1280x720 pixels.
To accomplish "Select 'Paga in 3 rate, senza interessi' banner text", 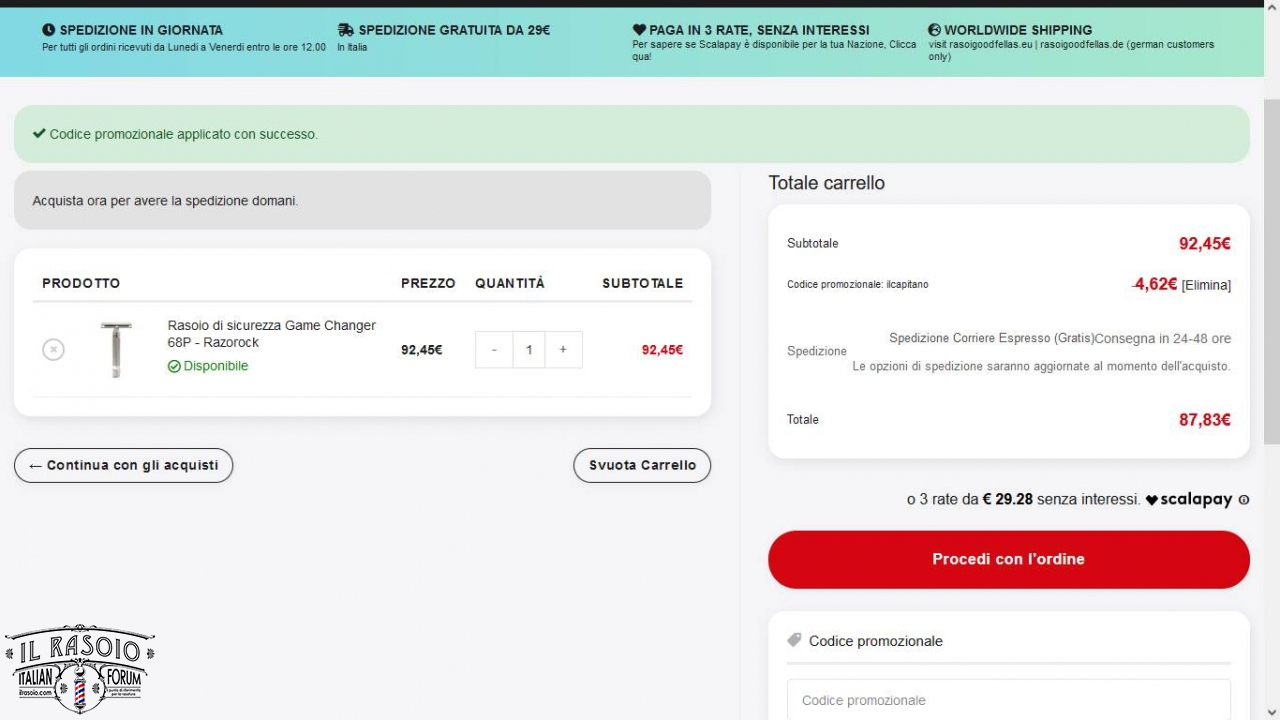I will pos(759,30).
